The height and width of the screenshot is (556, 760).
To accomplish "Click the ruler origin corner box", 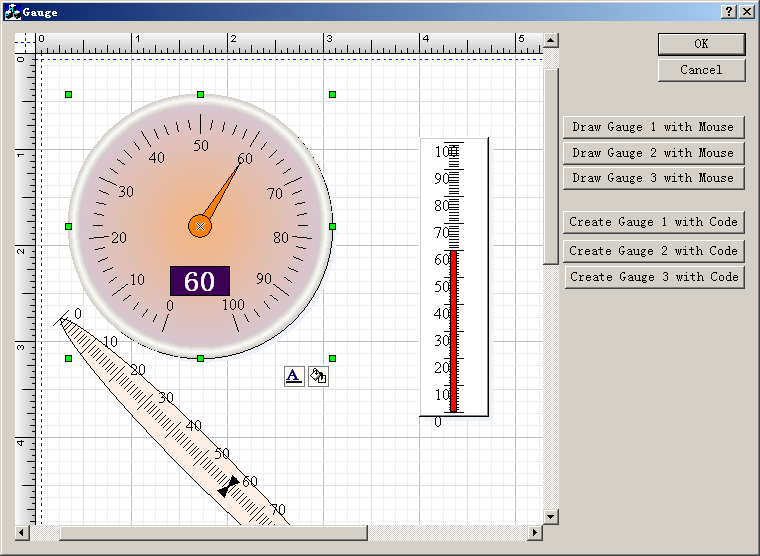I will [24, 43].
